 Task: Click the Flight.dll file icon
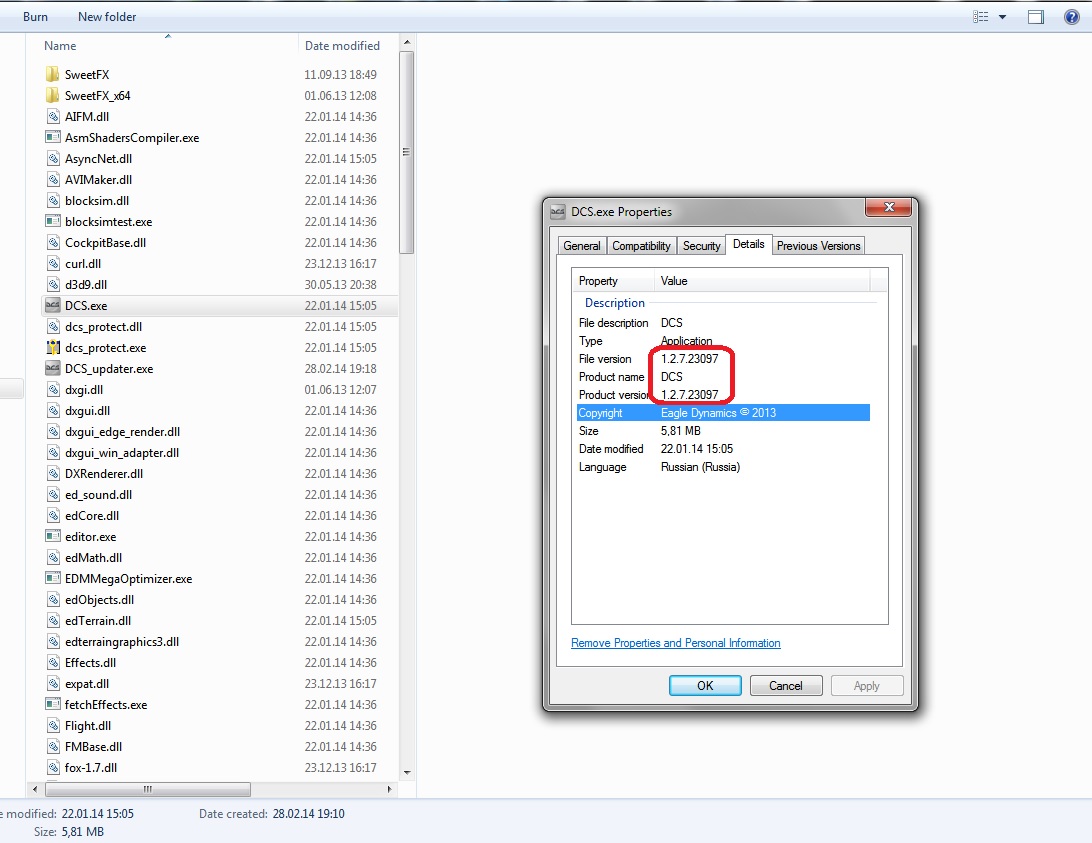click(52, 725)
